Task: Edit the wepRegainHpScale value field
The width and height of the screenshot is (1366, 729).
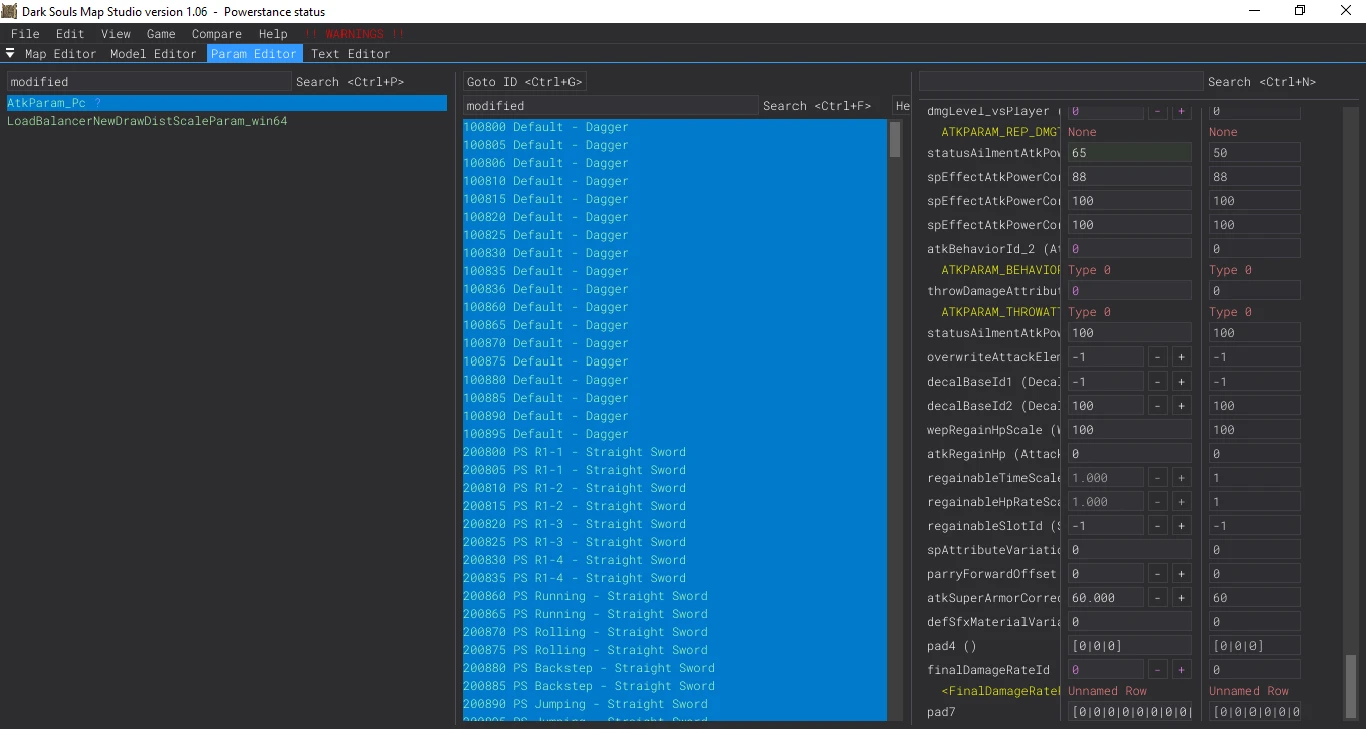Action: (1130, 430)
